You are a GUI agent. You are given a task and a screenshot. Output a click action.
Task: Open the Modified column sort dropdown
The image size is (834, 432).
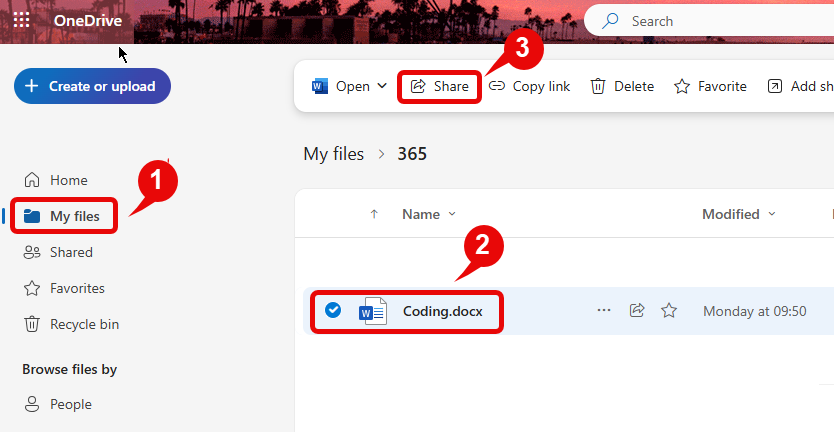pyautogui.click(x=771, y=214)
